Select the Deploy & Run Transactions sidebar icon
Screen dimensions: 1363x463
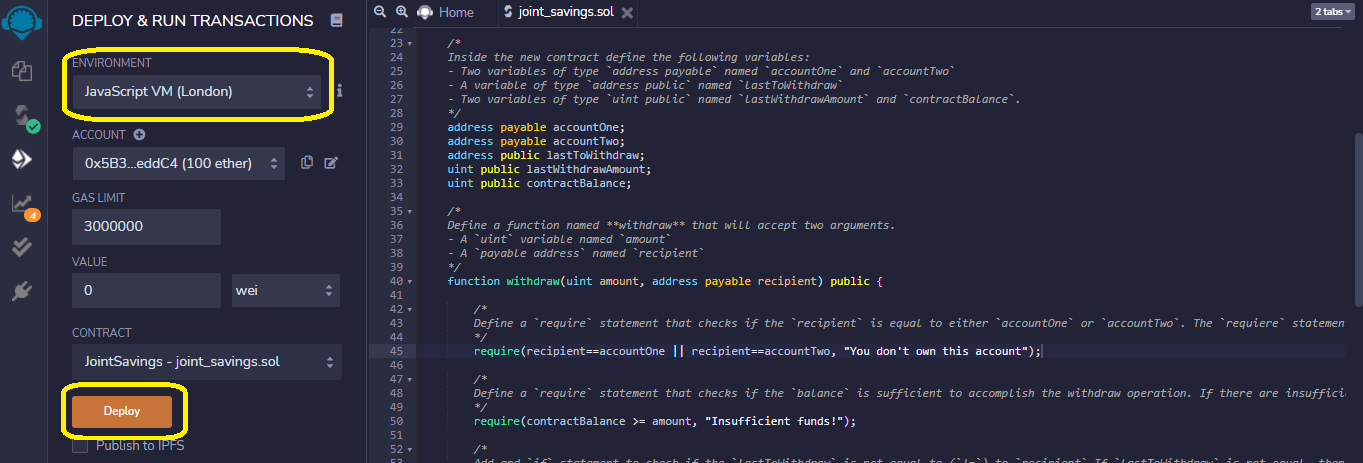tap(22, 159)
